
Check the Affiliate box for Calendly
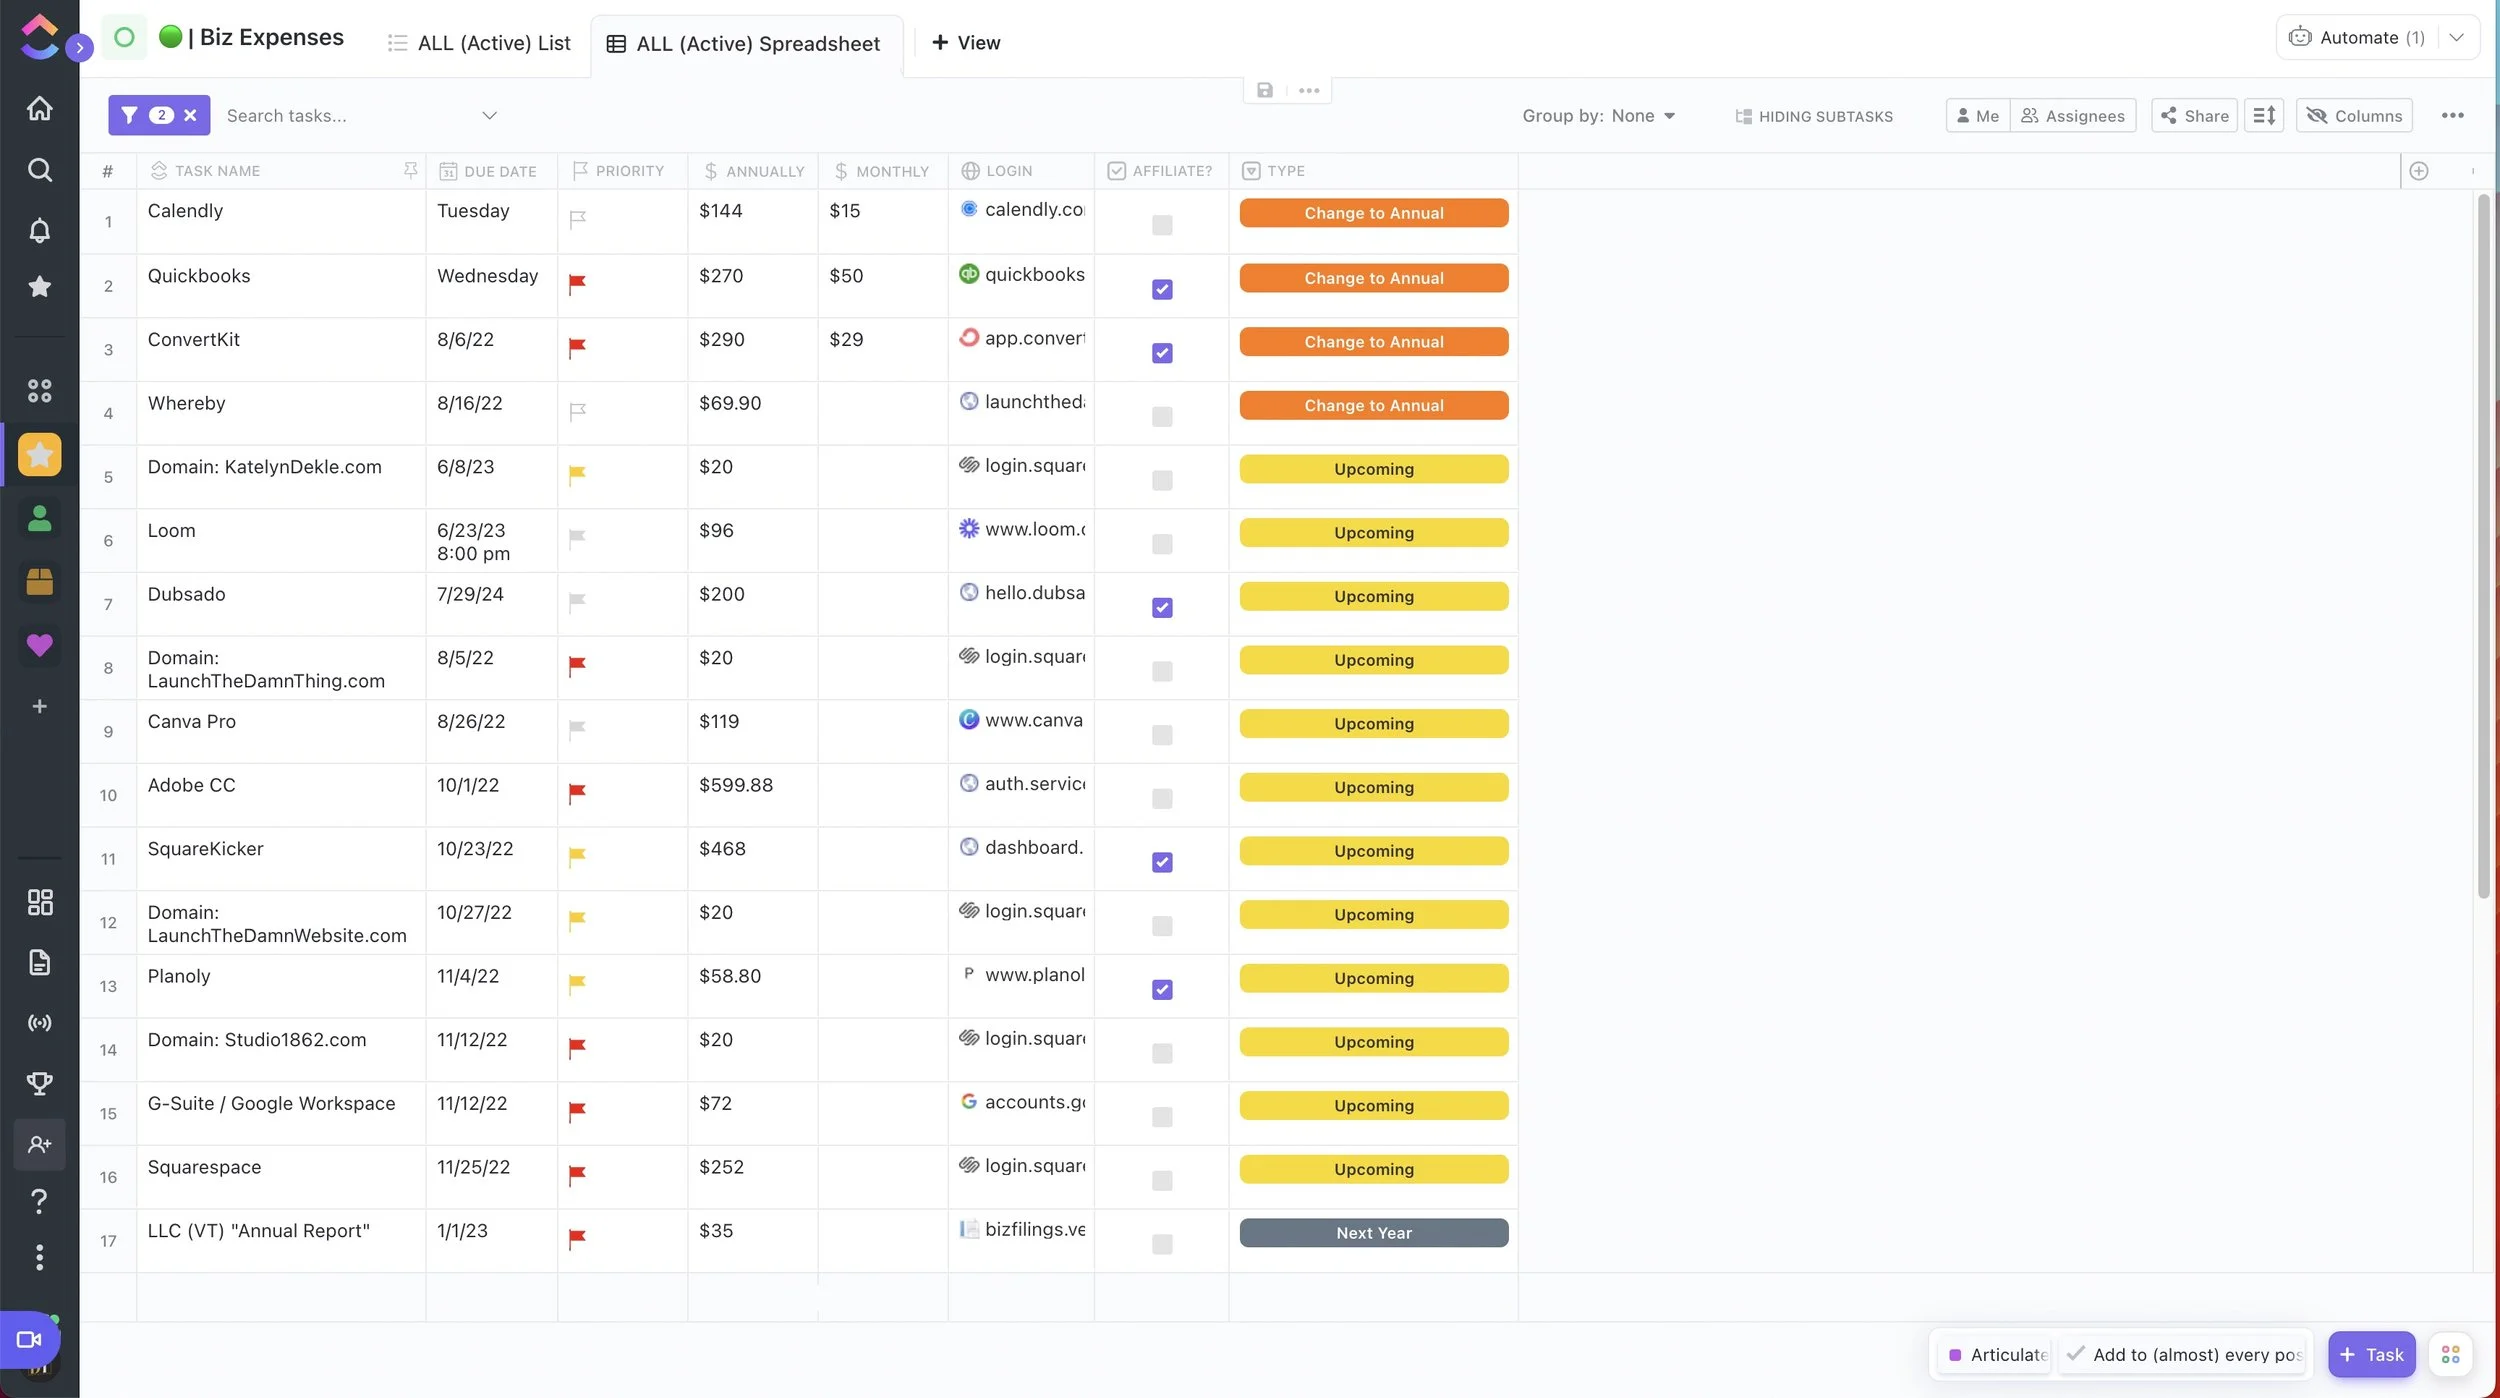(1161, 225)
